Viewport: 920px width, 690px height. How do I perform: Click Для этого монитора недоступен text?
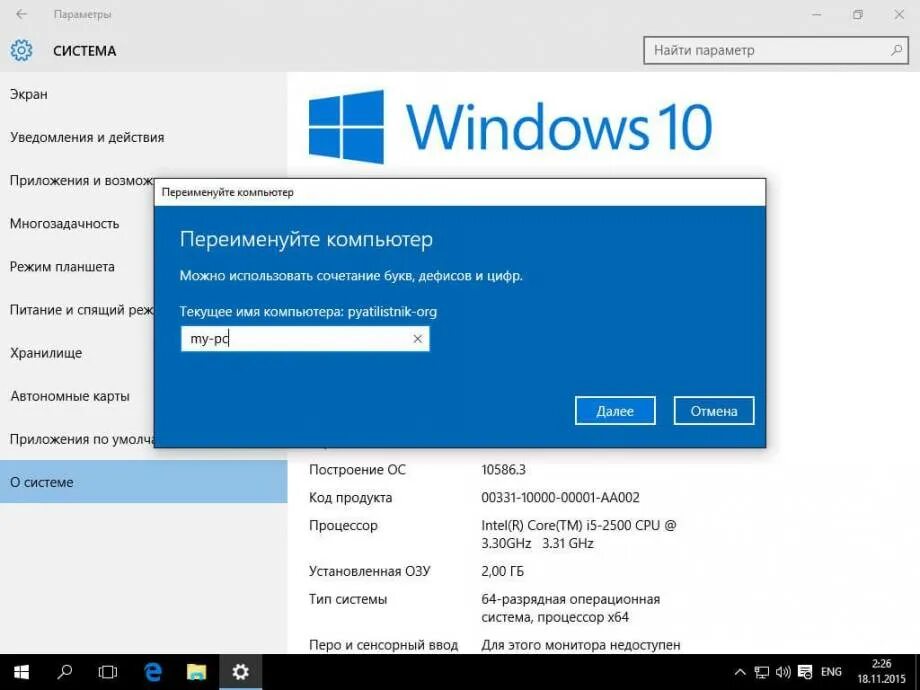581,645
